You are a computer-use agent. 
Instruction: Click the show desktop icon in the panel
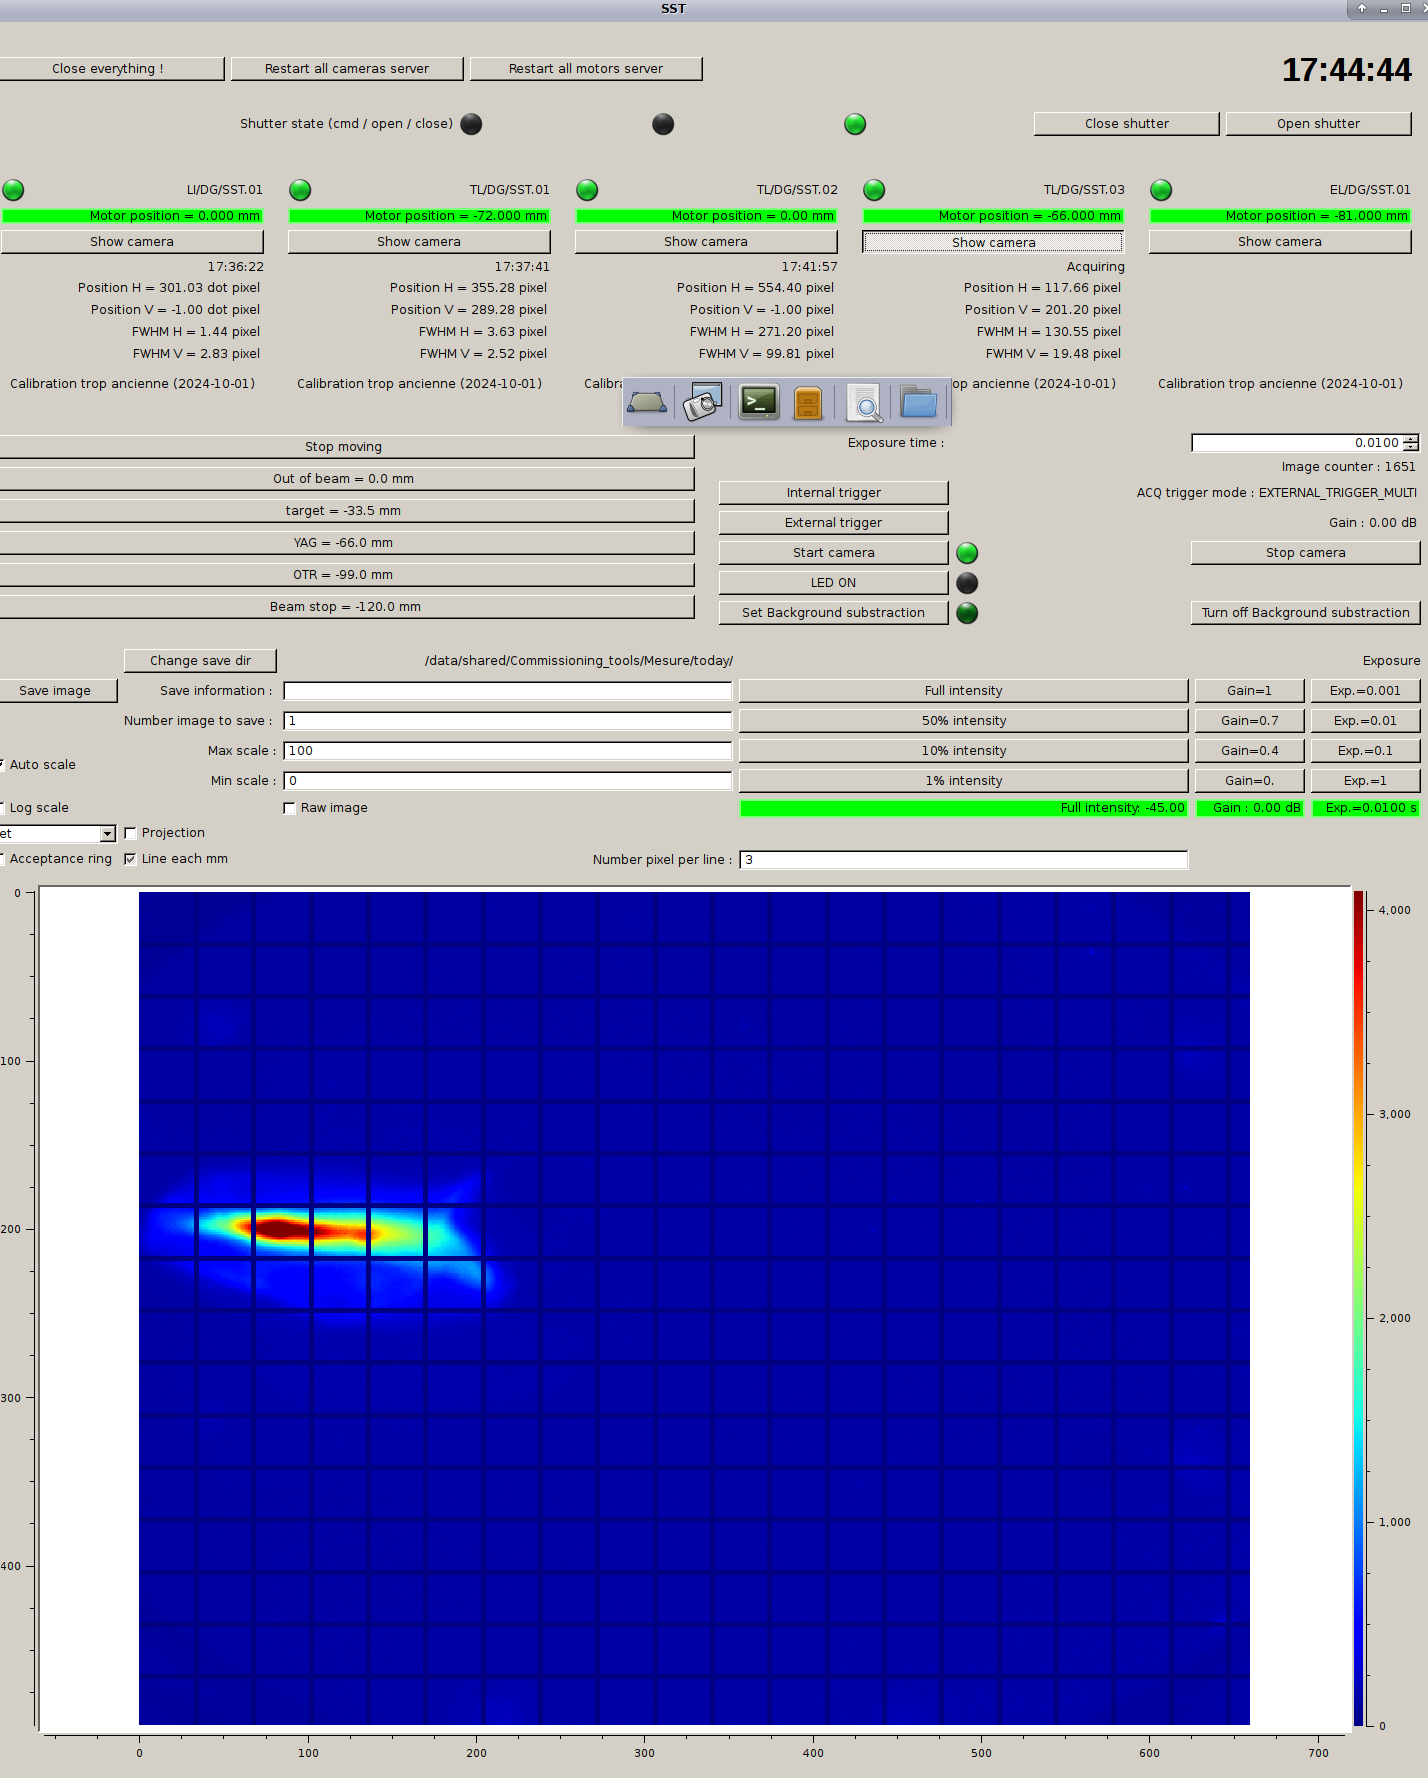click(x=647, y=403)
